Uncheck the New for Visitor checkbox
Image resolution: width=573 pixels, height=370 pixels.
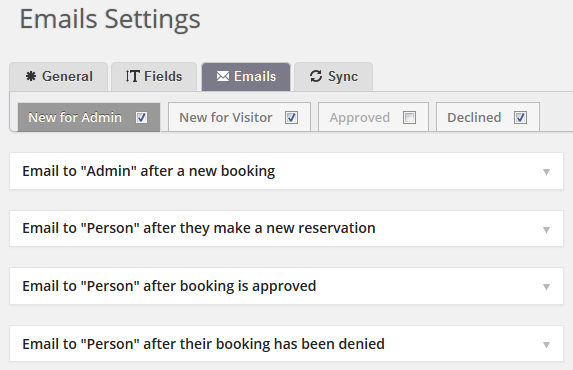coord(291,118)
